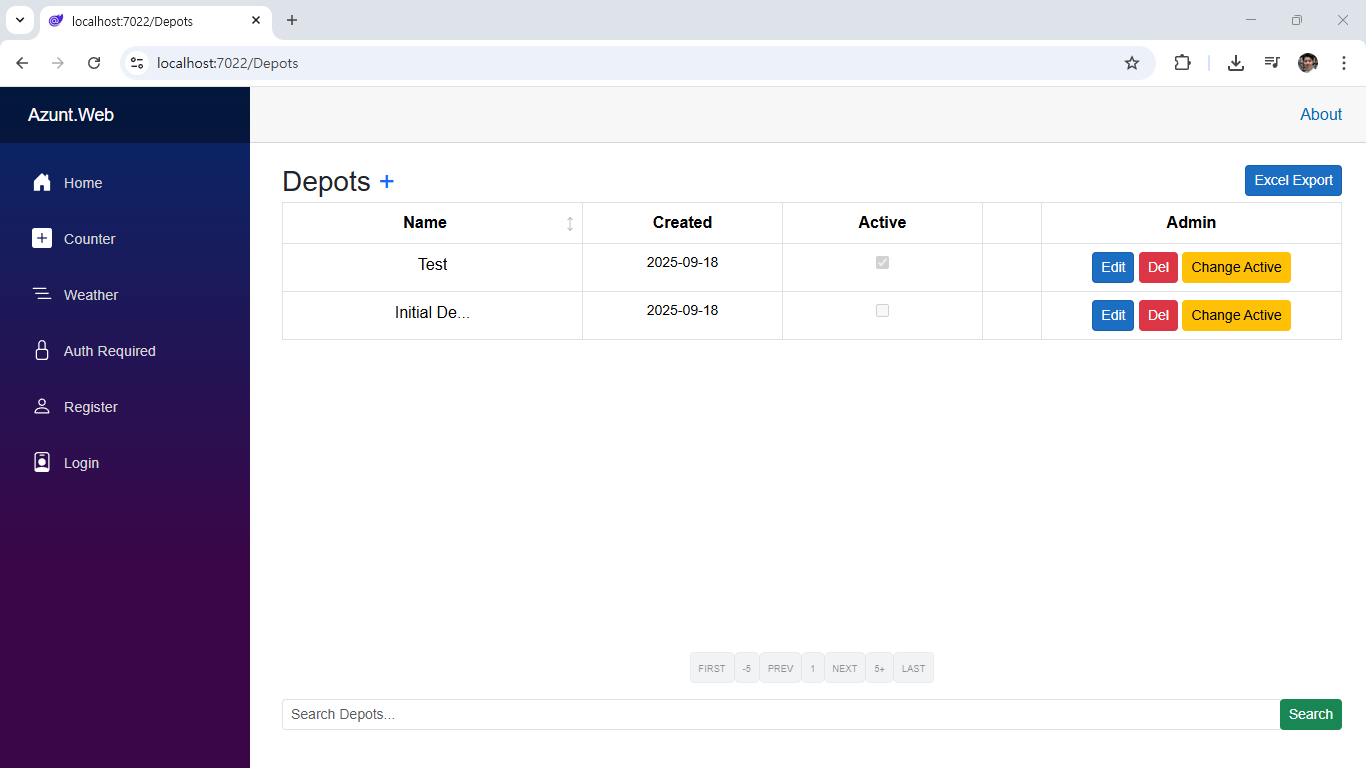Click the Register person icon

pyautogui.click(x=42, y=407)
